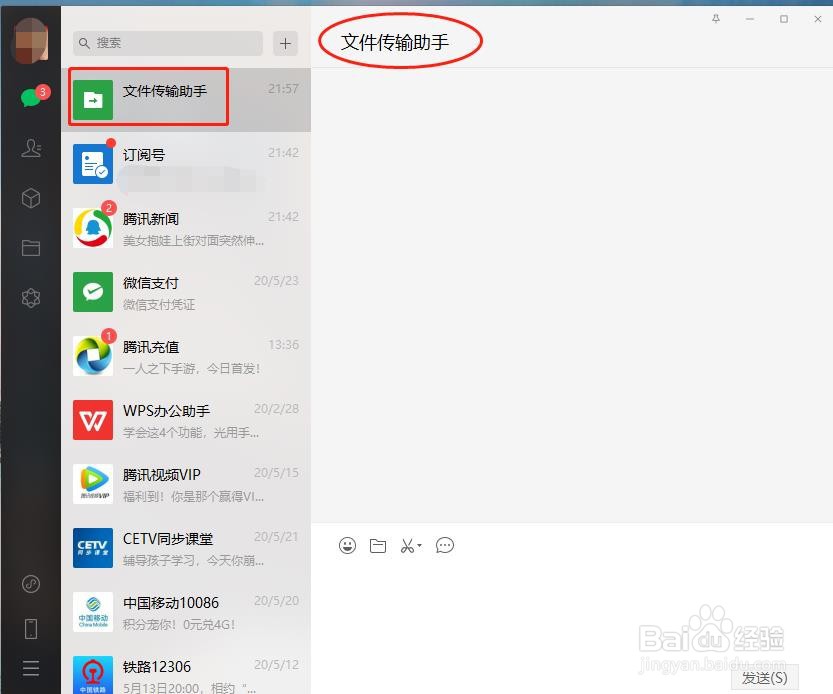Click the 腾讯新闻 penguin avatar icon
This screenshot has width=833, height=694.
pos(93,228)
